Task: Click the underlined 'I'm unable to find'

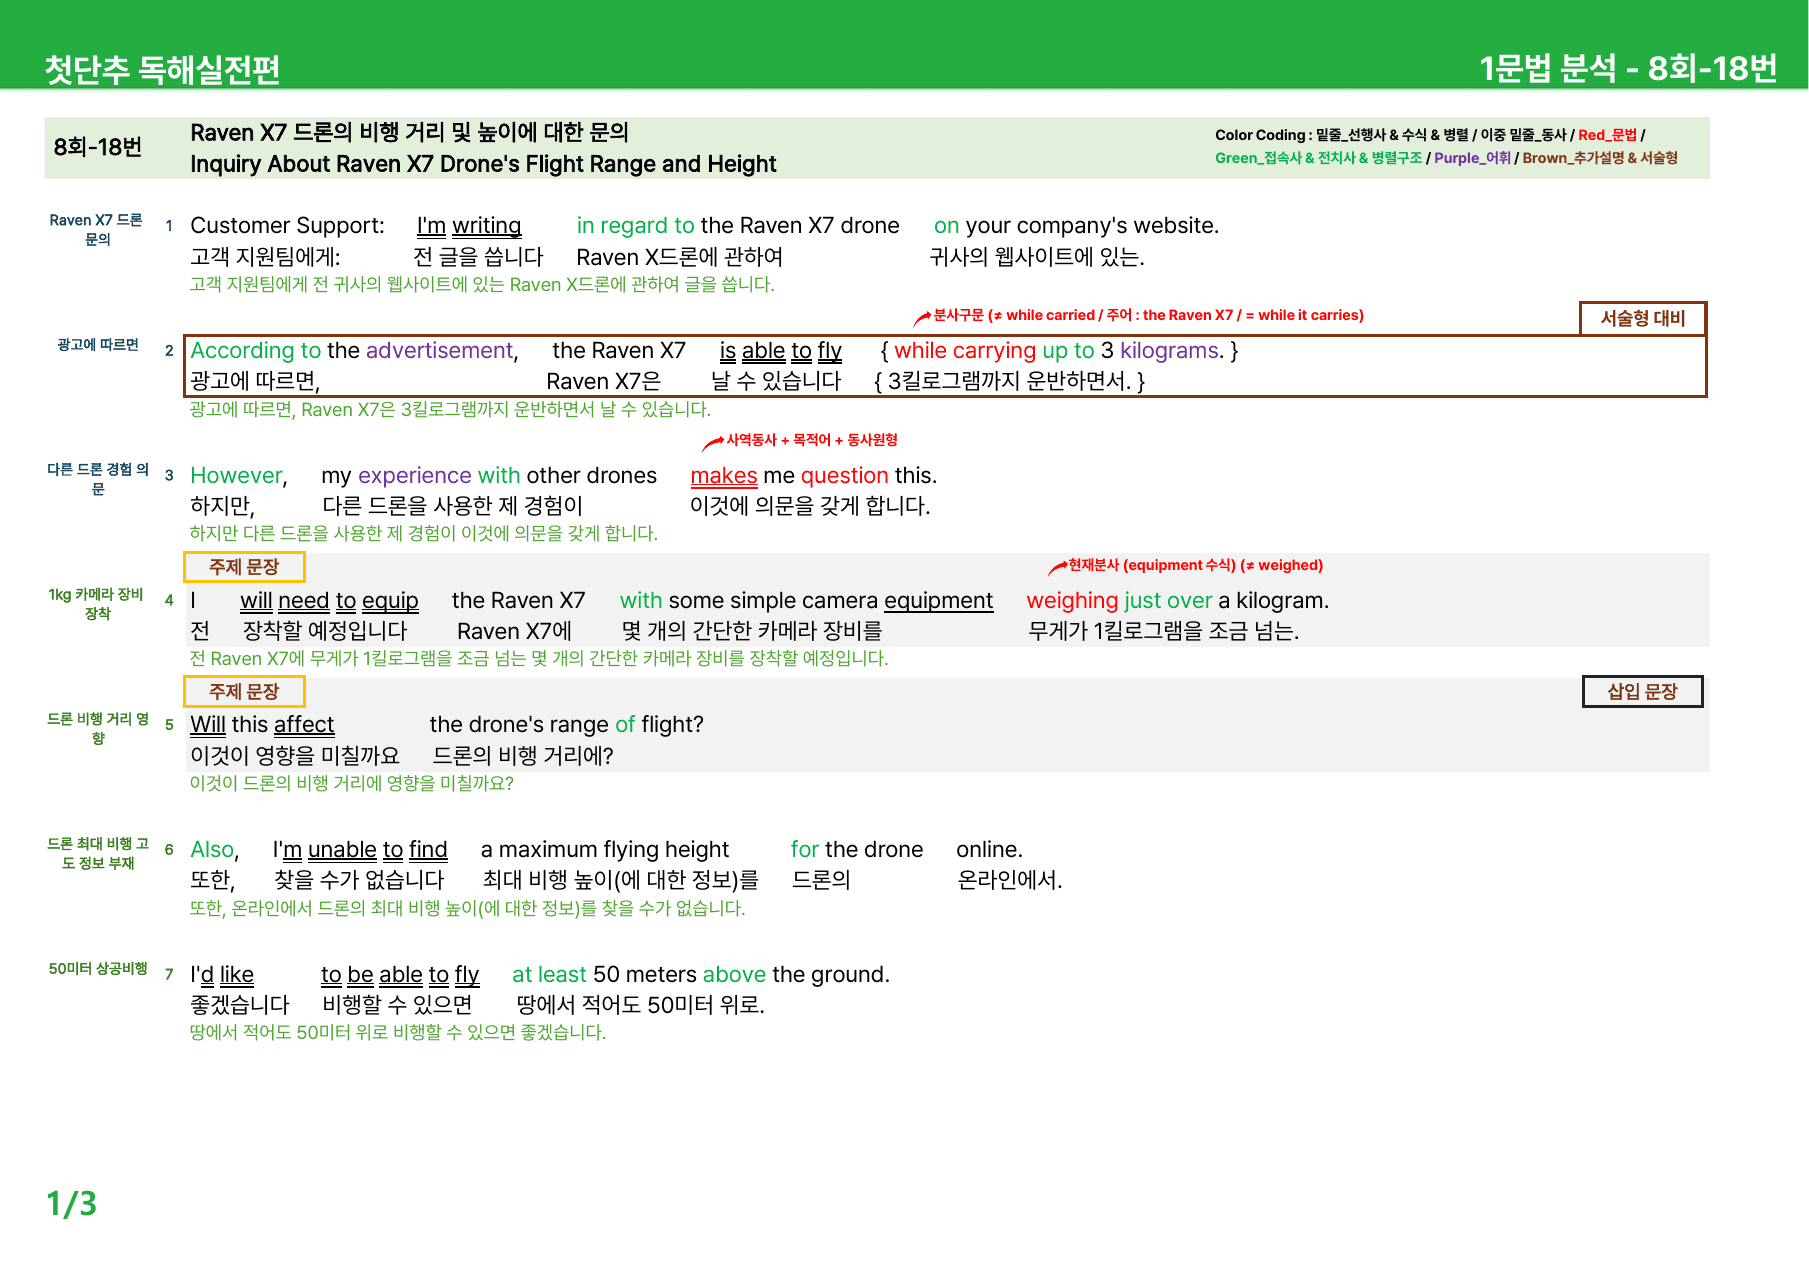Action: coord(360,850)
